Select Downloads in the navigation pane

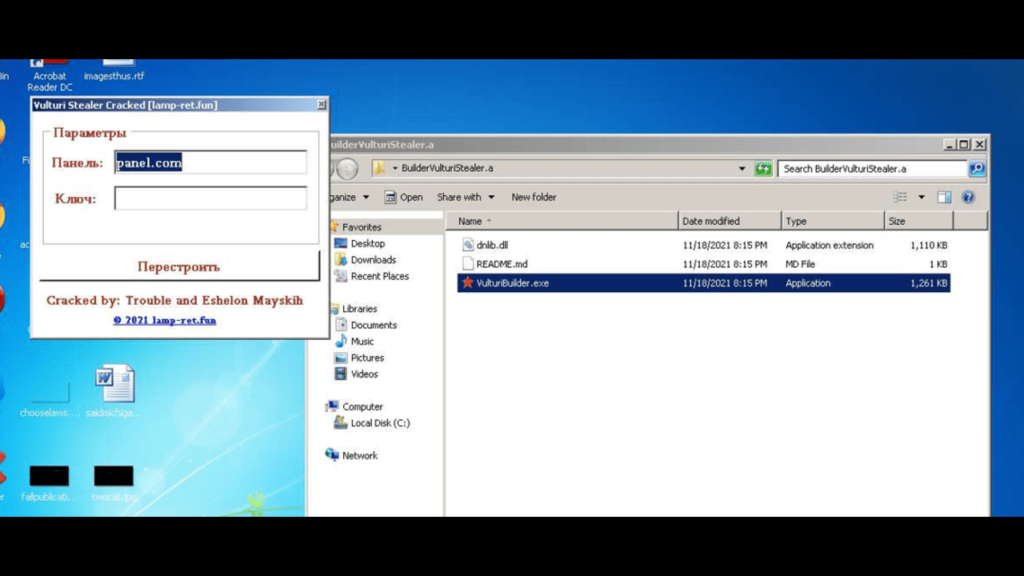pos(373,260)
